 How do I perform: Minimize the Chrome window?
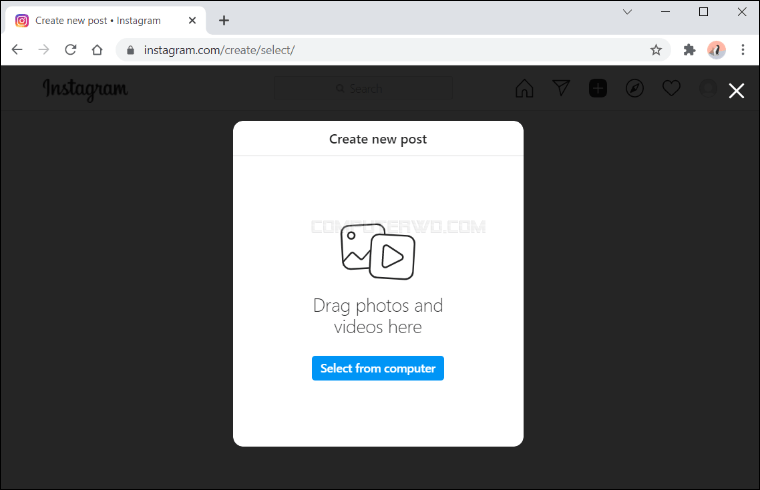coord(665,12)
